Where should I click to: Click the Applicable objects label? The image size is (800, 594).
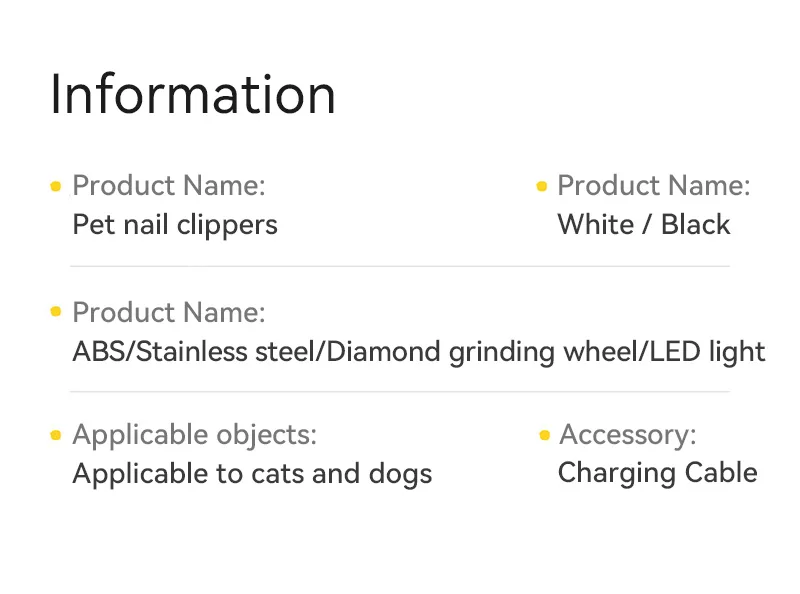pos(194,435)
